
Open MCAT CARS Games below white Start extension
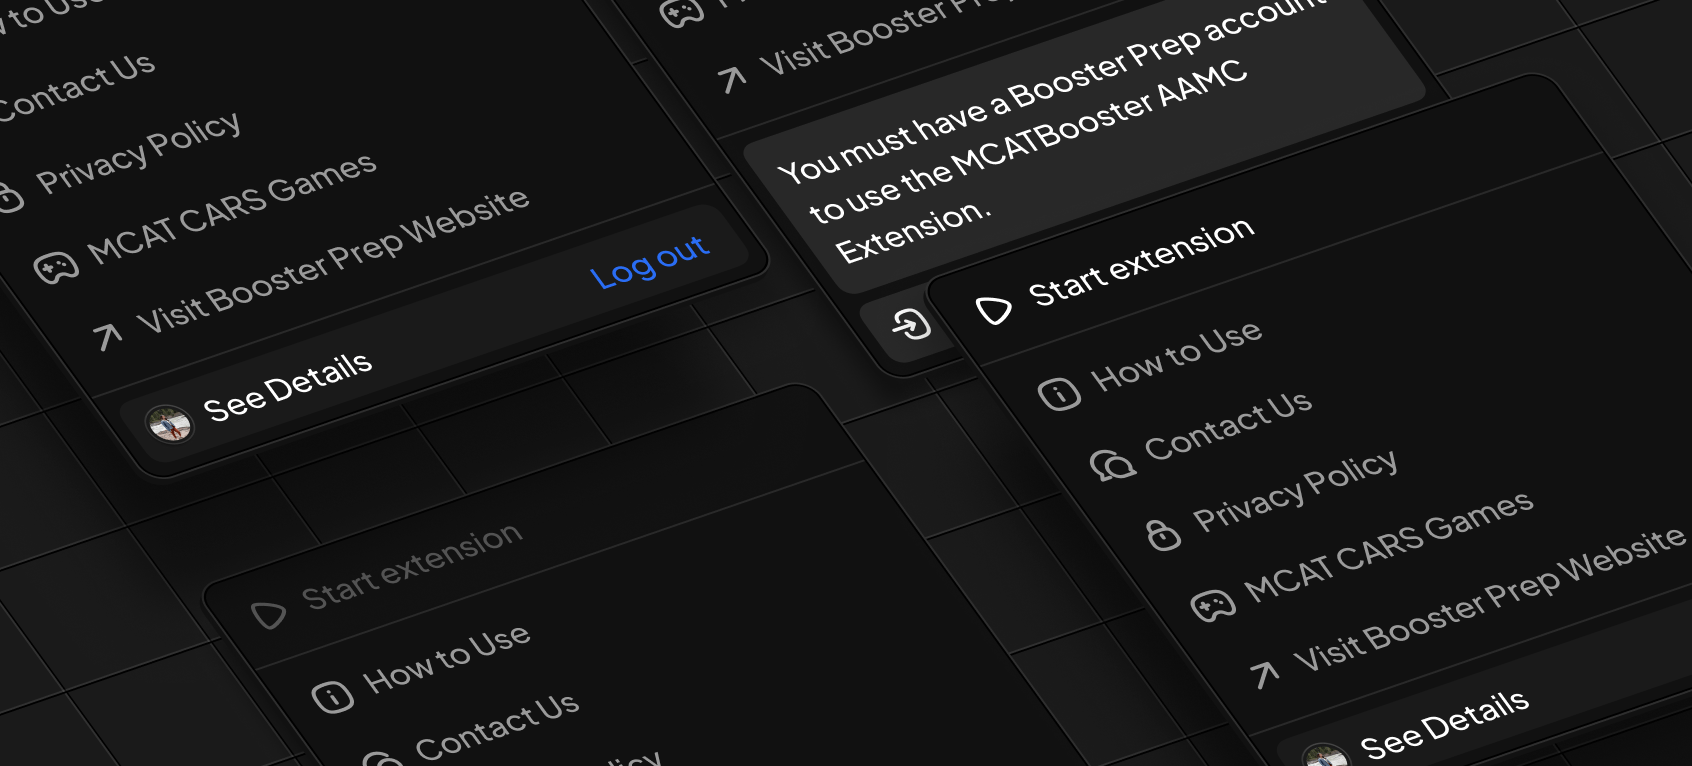click(x=1389, y=546)
